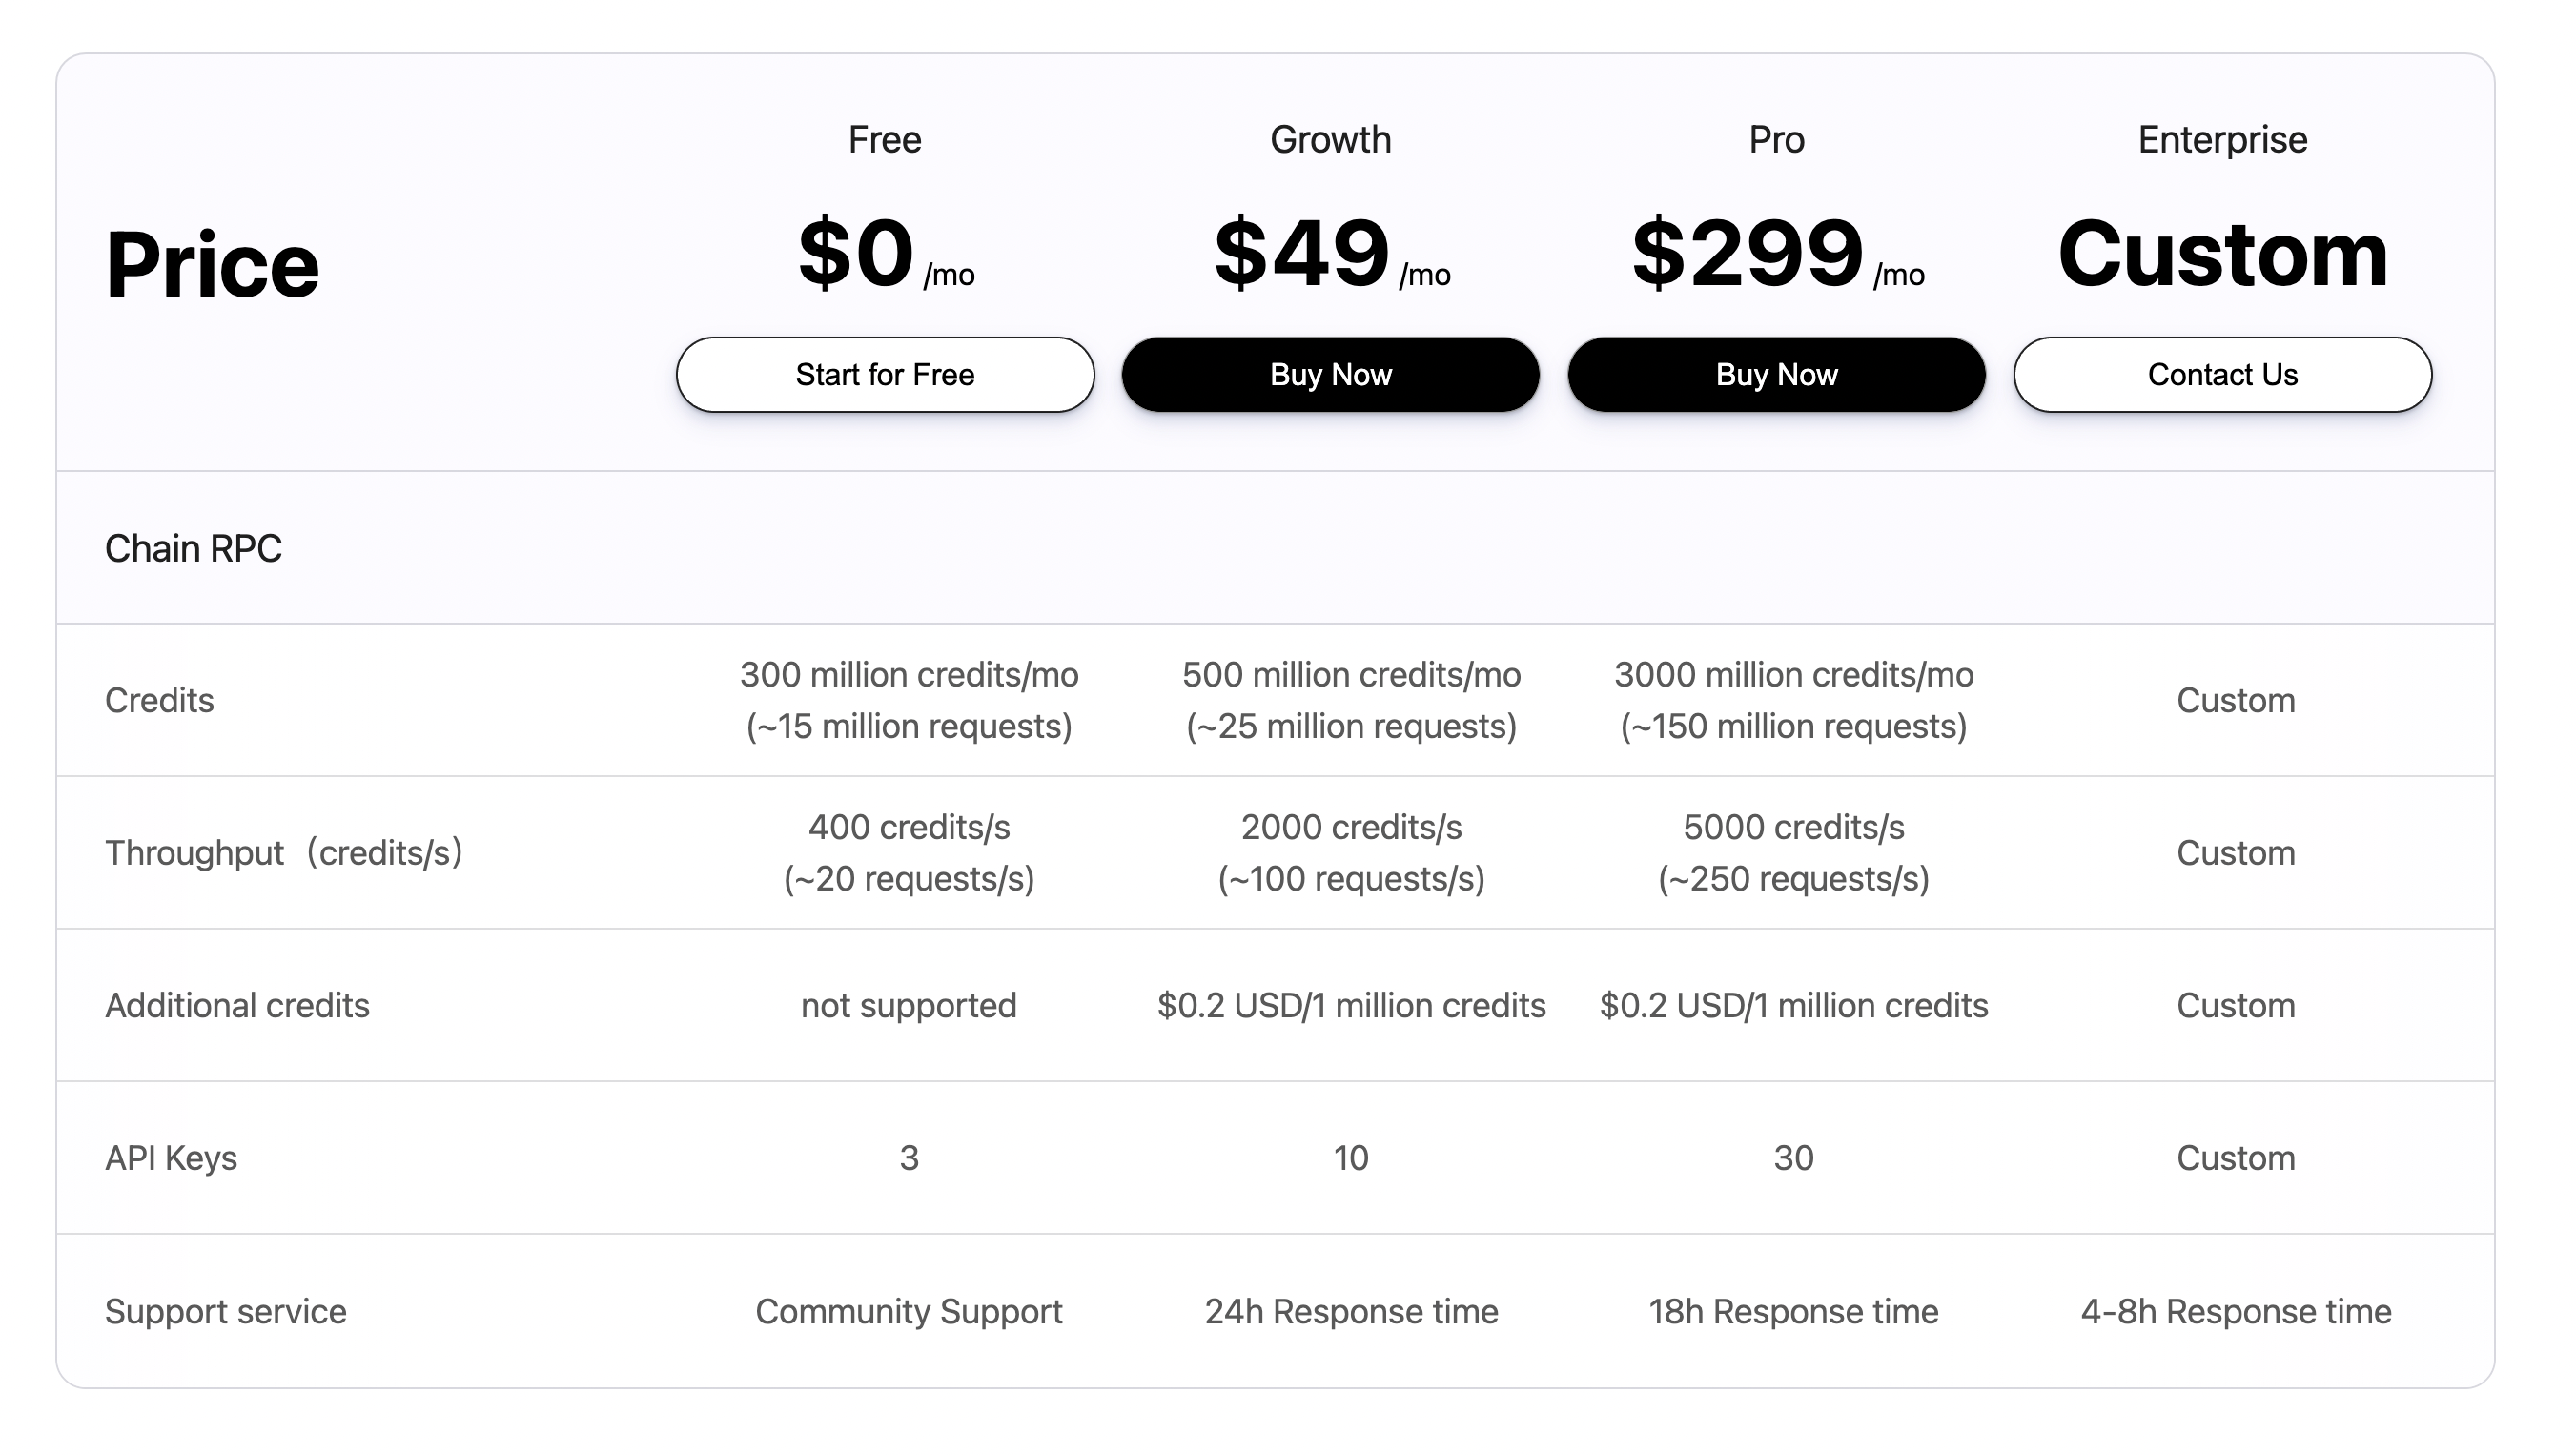2576x1455 pixels.
Task: Click the Community Support cell
Action: pos(908,1311)
